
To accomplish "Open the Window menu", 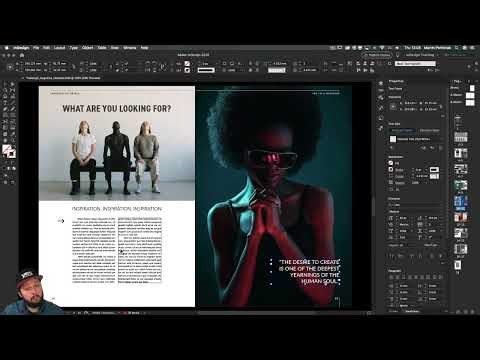I will pyautogui.click(x=130, y=48).
